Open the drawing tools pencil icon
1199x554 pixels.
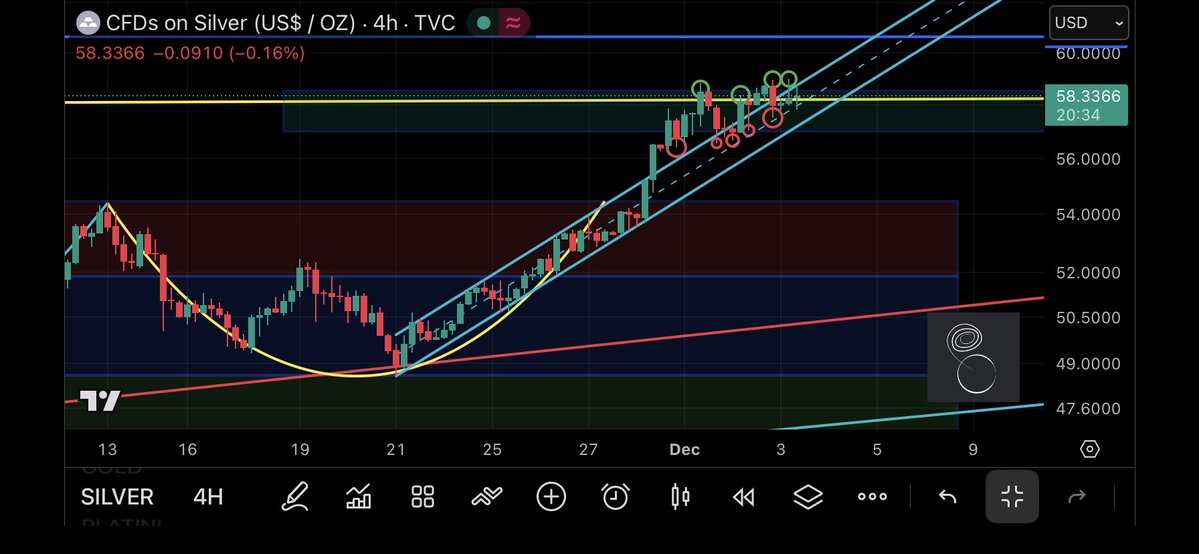(x=295, y=497)
